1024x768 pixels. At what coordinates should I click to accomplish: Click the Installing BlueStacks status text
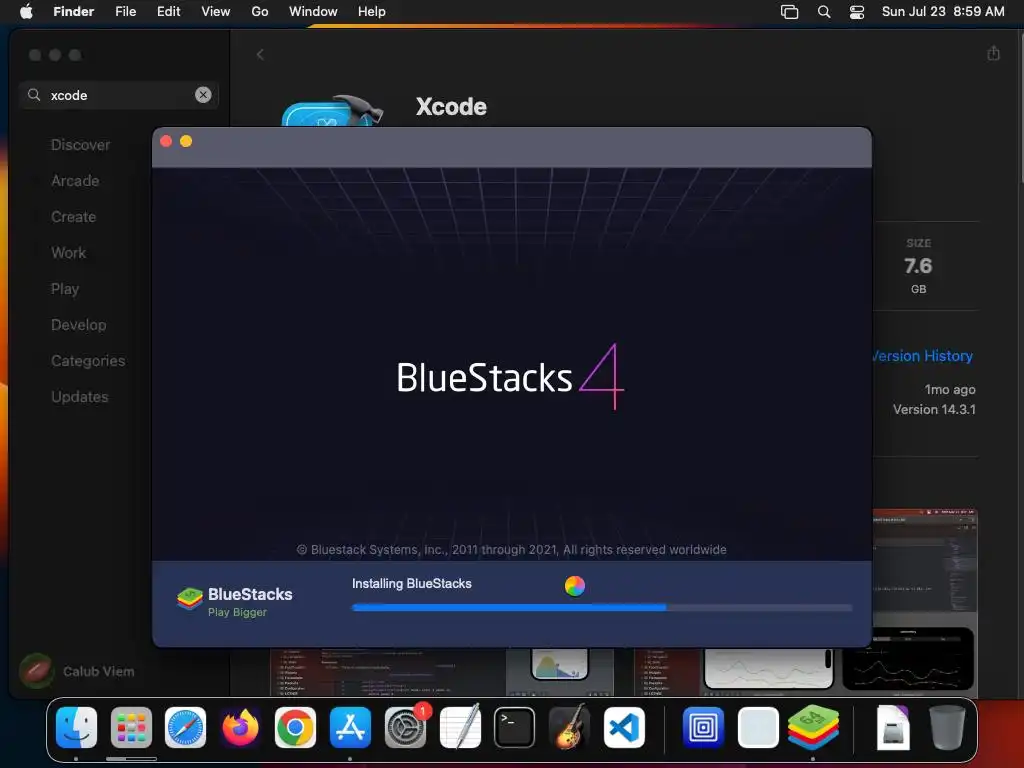411,584
